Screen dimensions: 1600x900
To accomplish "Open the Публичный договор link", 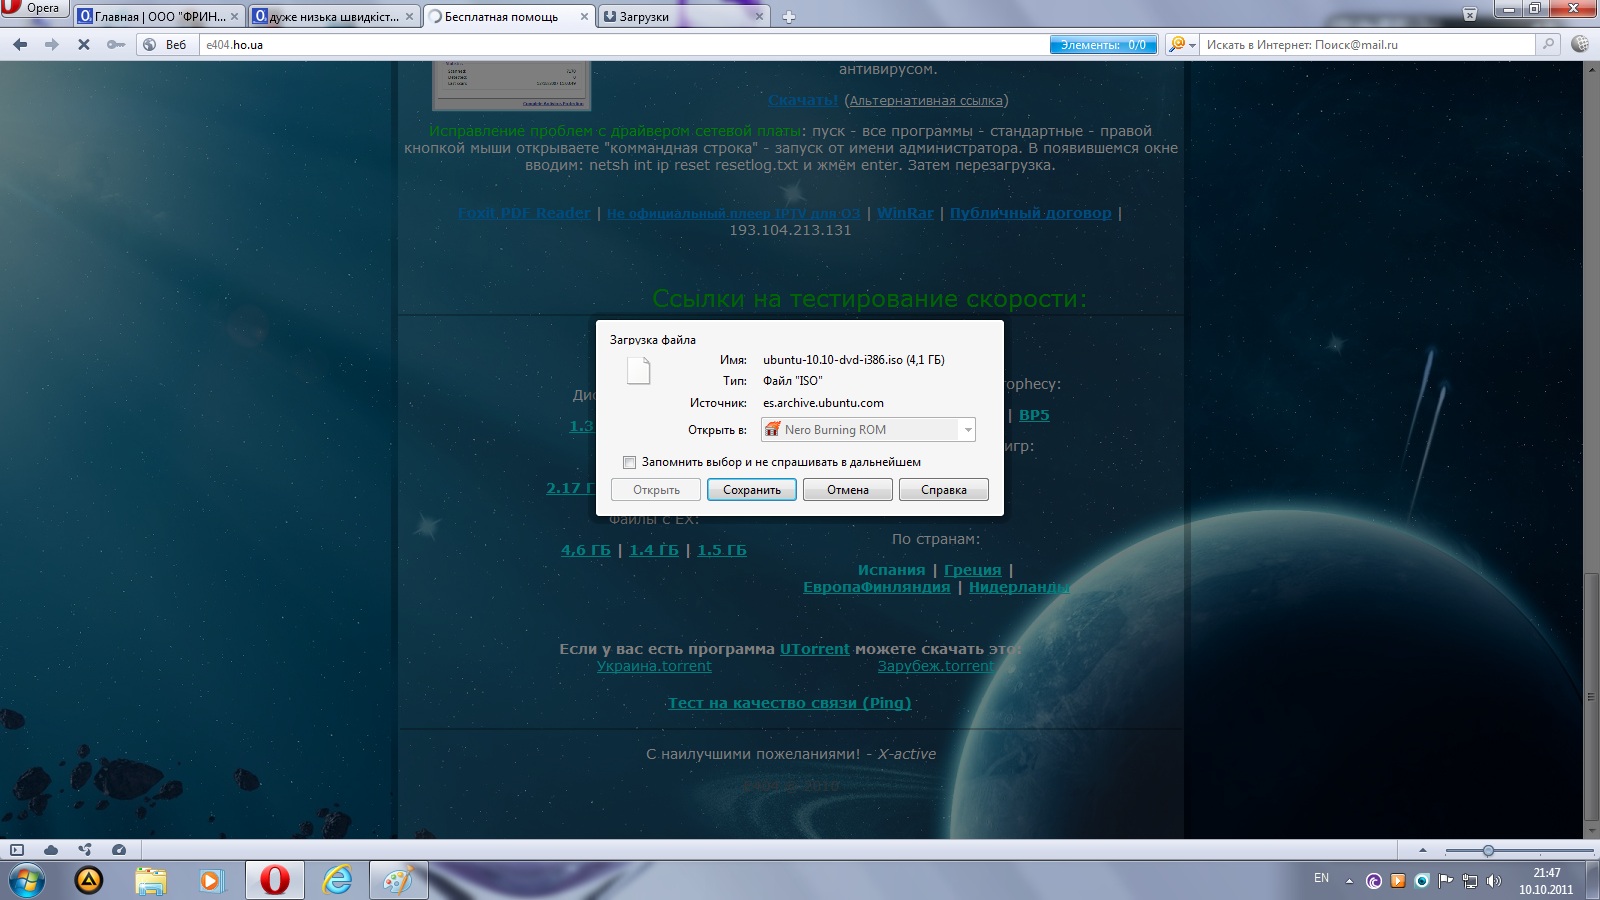I will click(x=1030, y=213).
